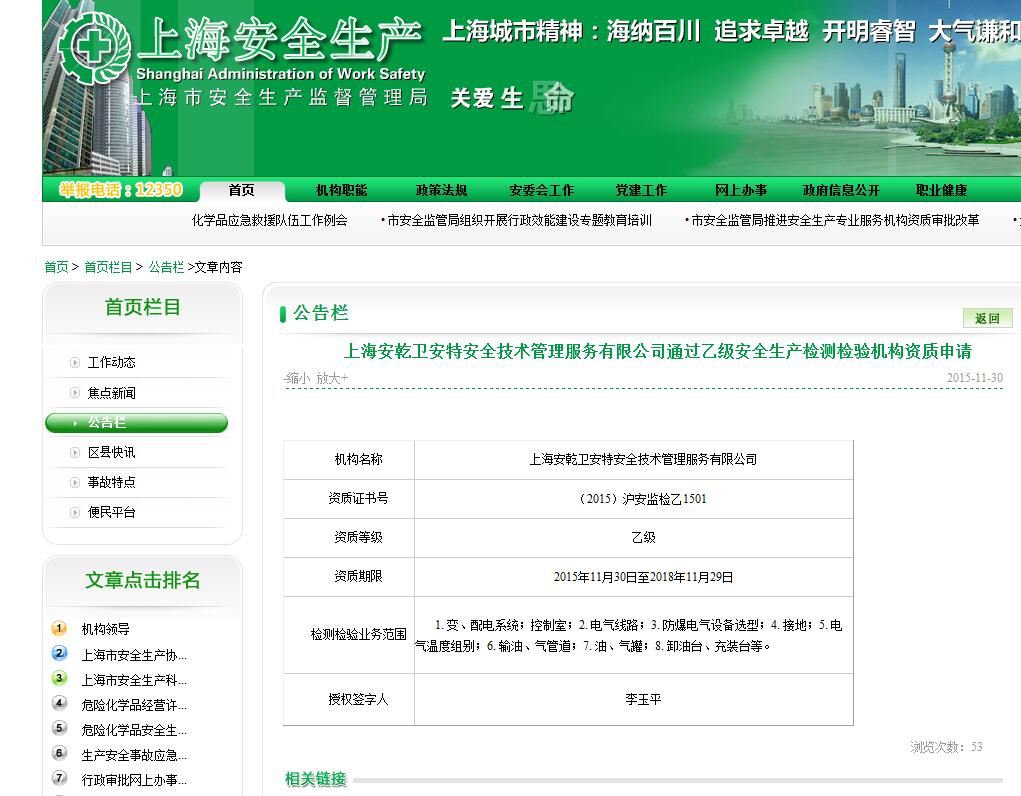Open the 机构职能 navigation tab
The width and height of the screenshot is (1021, 796).
[x=341, y=191]
